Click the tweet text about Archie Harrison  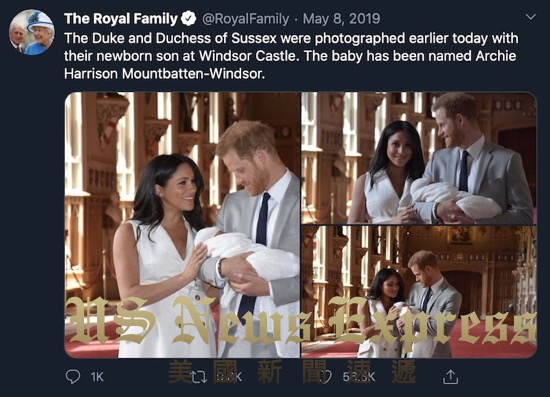291,56
